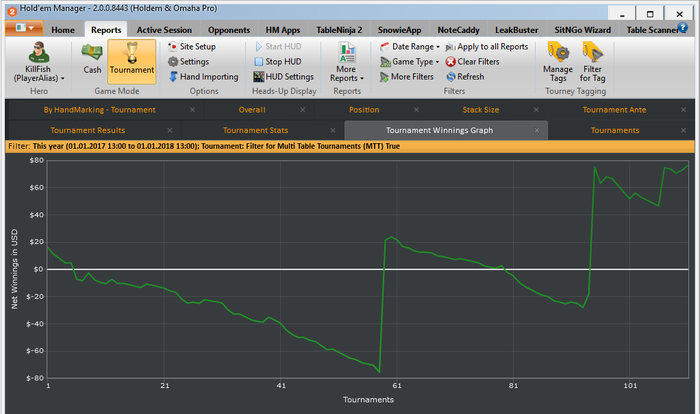Open the TableNinja 2 tab
The width and height of the screenshot is (700, 414).
[x=339, y=30]
